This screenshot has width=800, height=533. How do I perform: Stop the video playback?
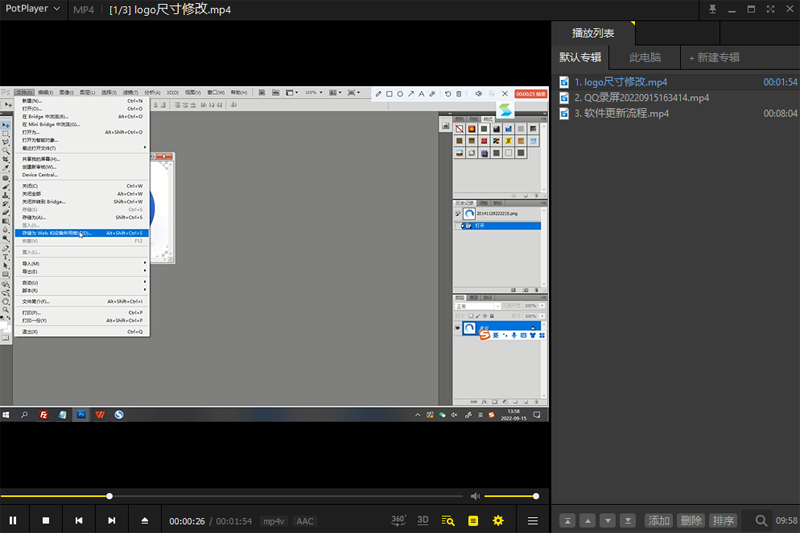tap(46, 521)
